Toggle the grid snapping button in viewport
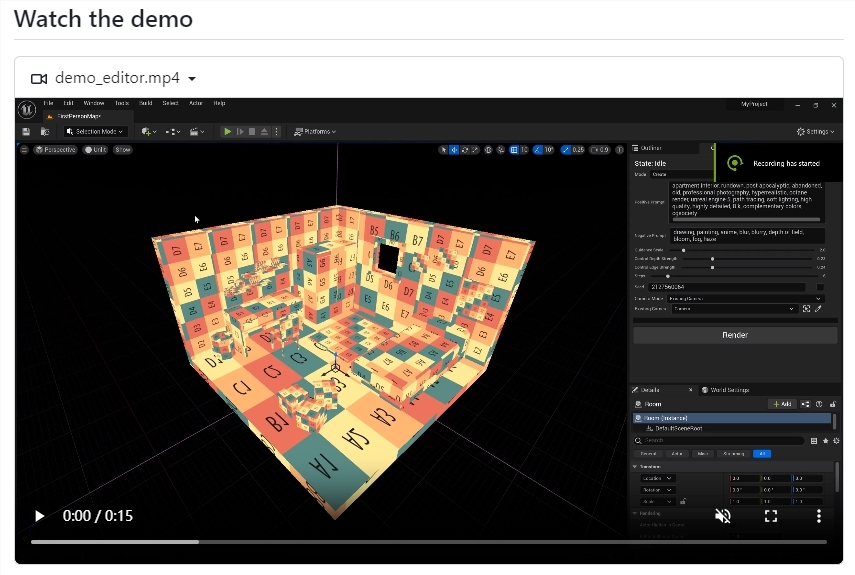 [x=514, y=150]
